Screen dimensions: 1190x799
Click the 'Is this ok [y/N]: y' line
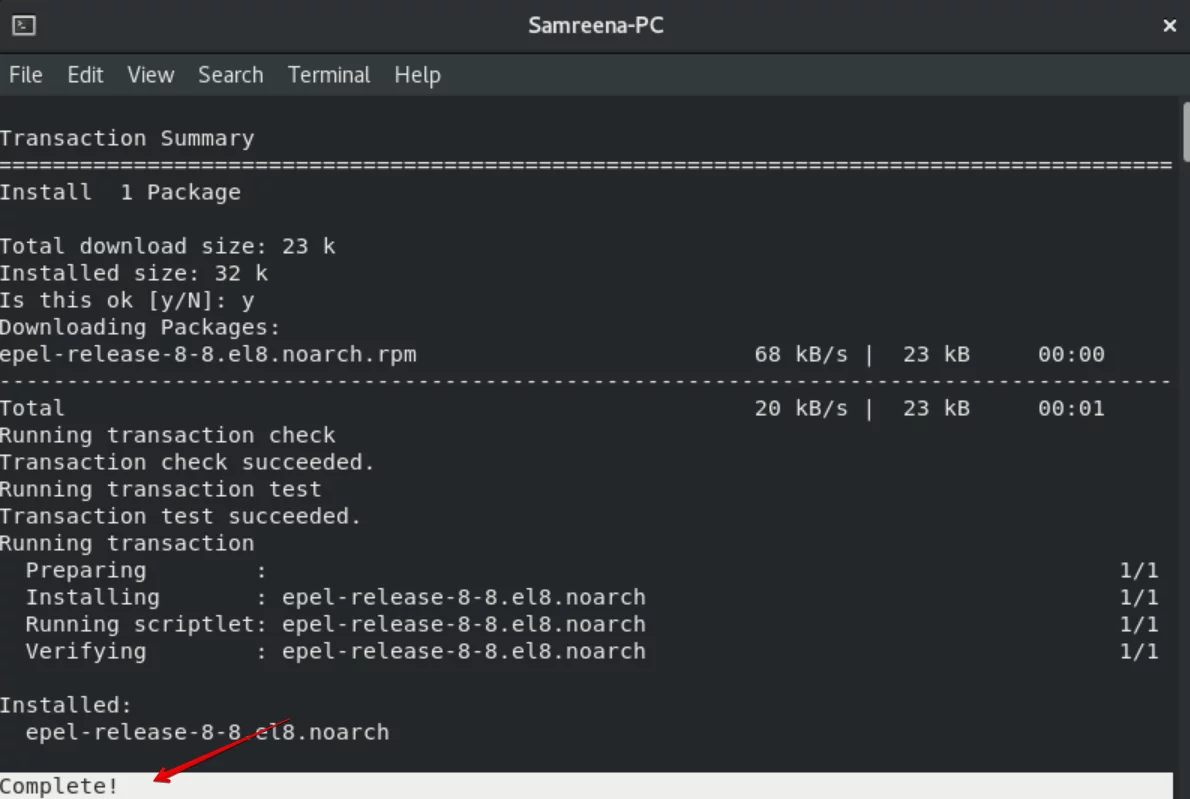127,300
